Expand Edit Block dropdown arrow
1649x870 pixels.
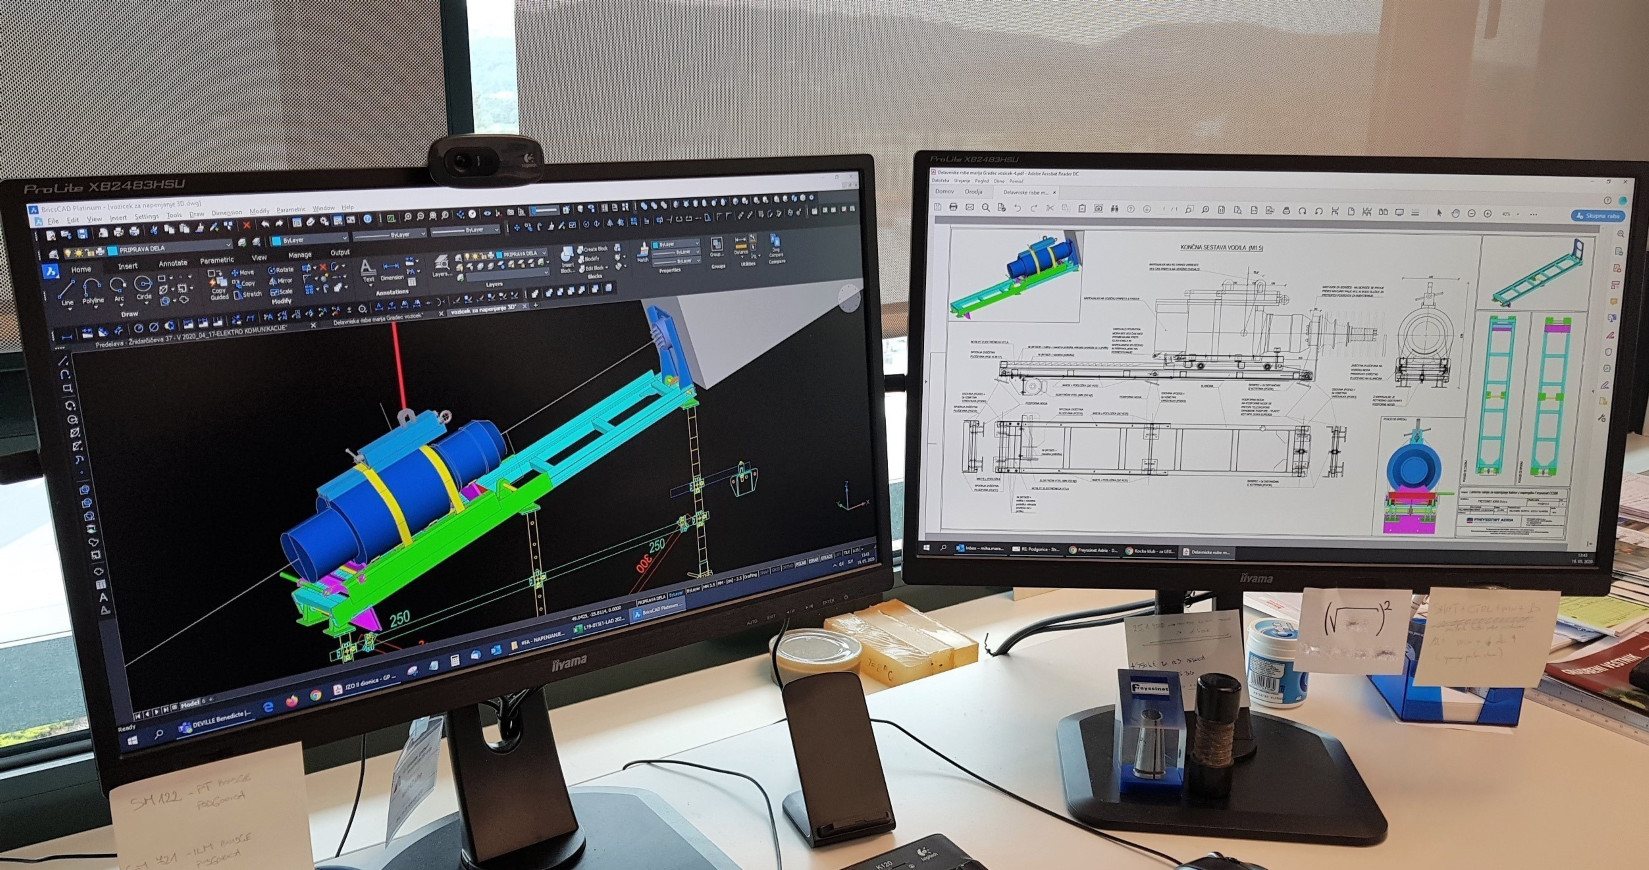tap(607, 267)
